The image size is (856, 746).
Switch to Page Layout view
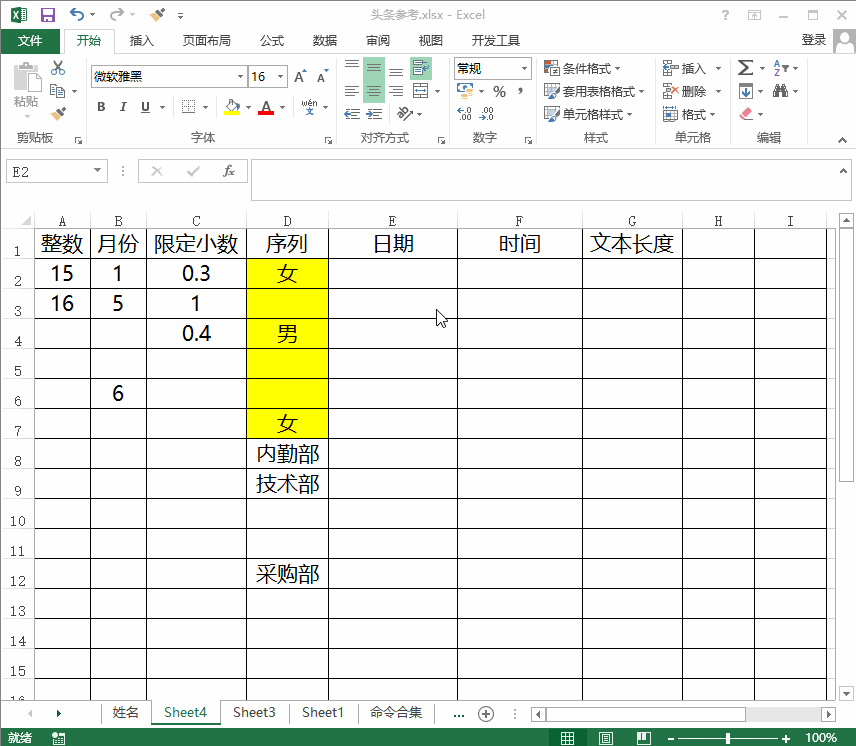point(605,738)
